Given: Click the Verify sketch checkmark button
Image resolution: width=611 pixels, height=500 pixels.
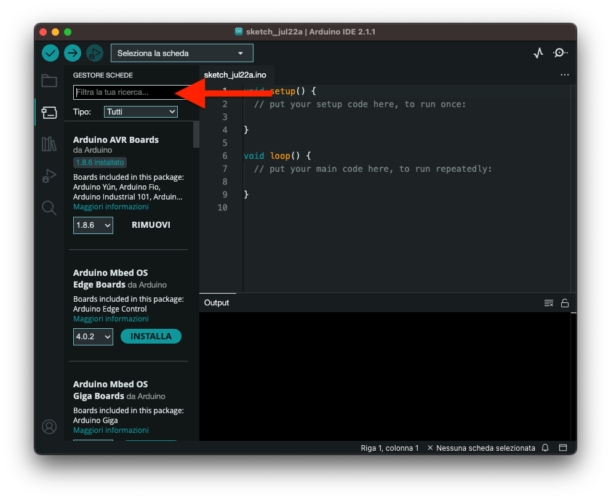Looking at the screenshot, I should pos(50,53).
